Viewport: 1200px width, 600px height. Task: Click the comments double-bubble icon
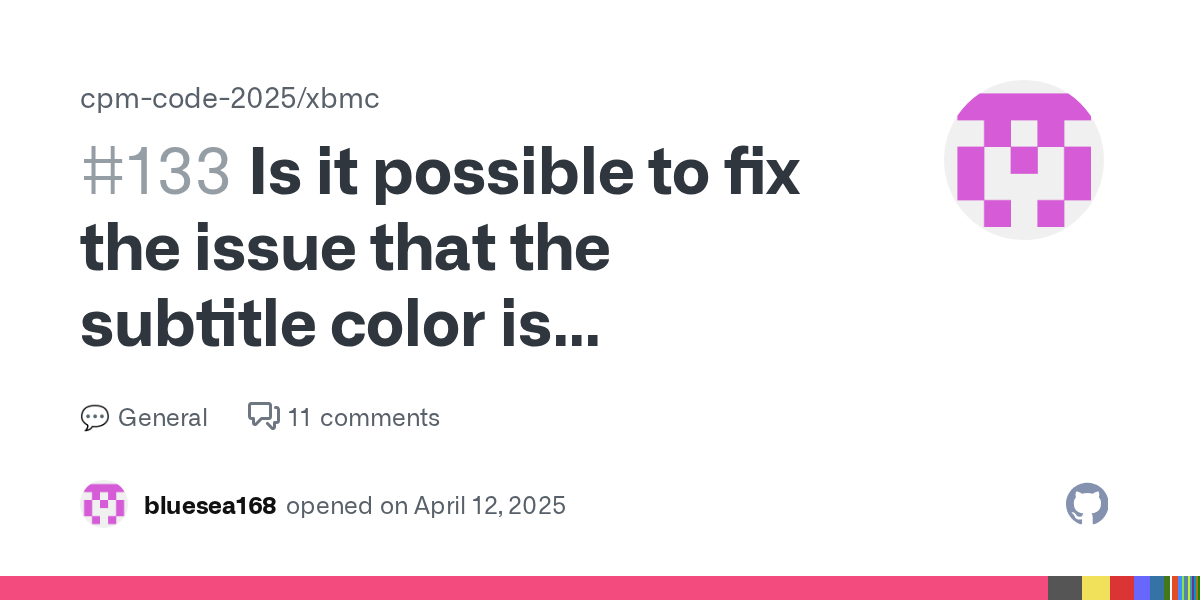[263, 416]
